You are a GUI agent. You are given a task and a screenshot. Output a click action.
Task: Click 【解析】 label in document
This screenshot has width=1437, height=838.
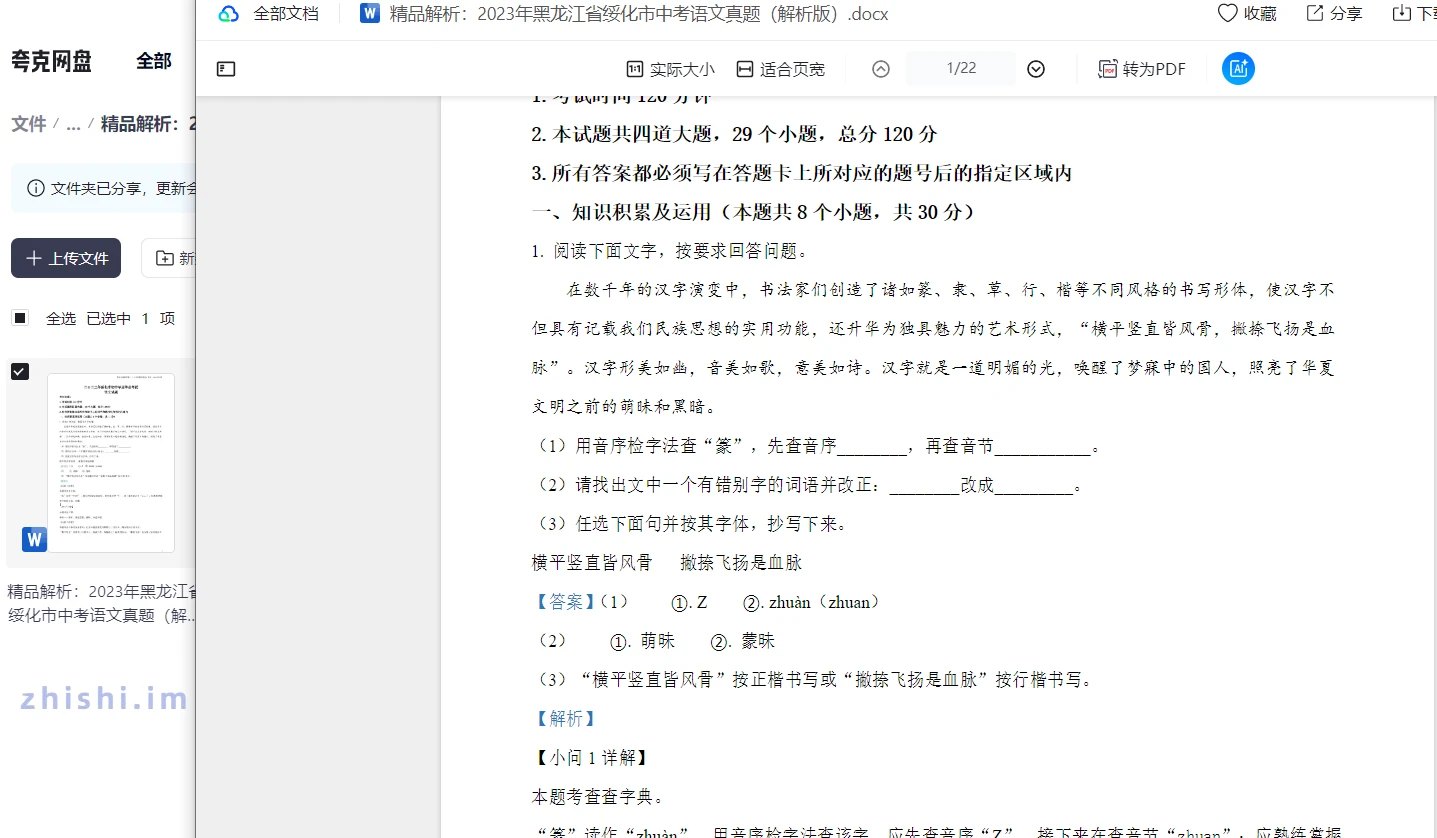tap(564, 719)
